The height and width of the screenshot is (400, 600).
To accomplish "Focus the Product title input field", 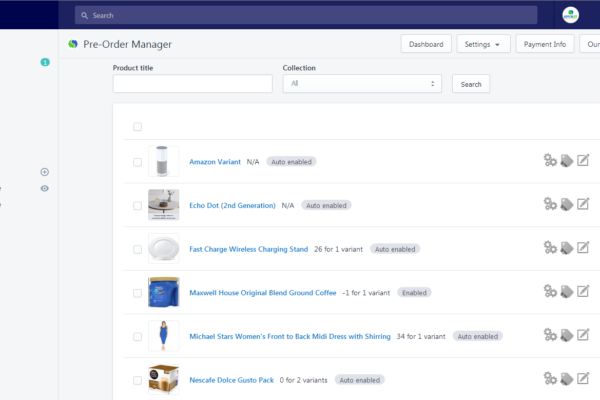I will pyautogui.click(x=192, y=83).
